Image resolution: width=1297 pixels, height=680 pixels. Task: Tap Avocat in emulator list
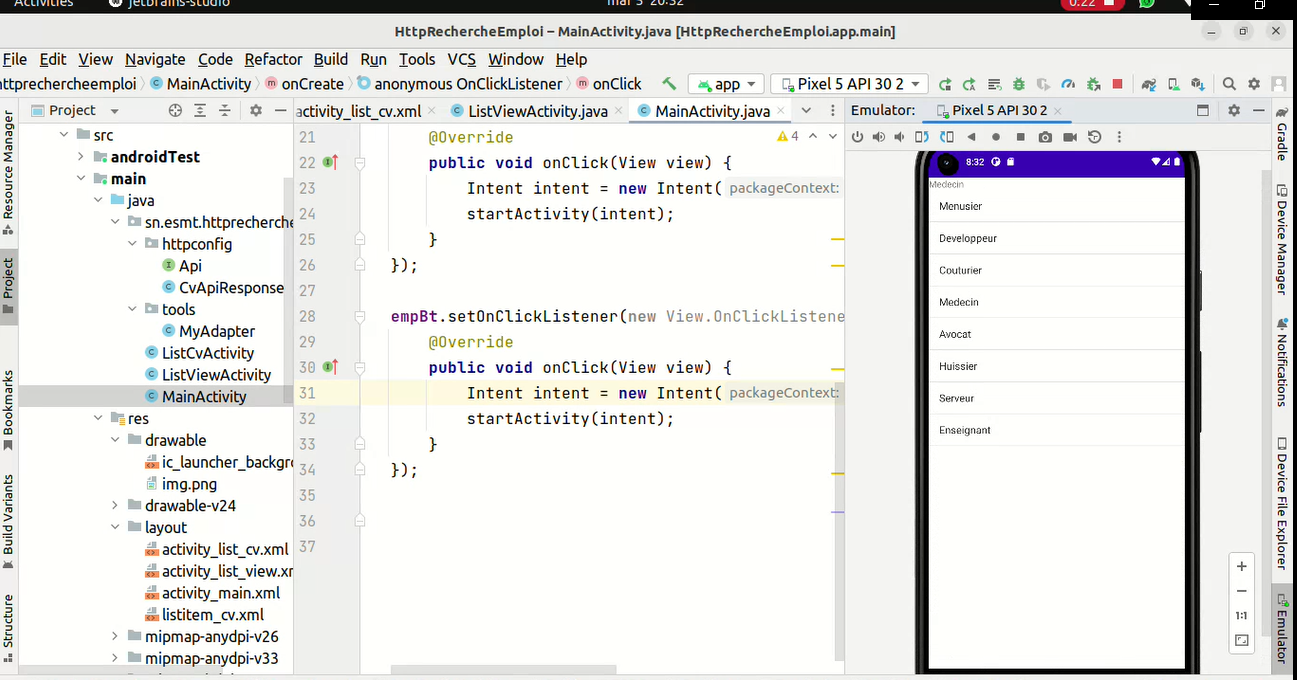click(1057, 334)
